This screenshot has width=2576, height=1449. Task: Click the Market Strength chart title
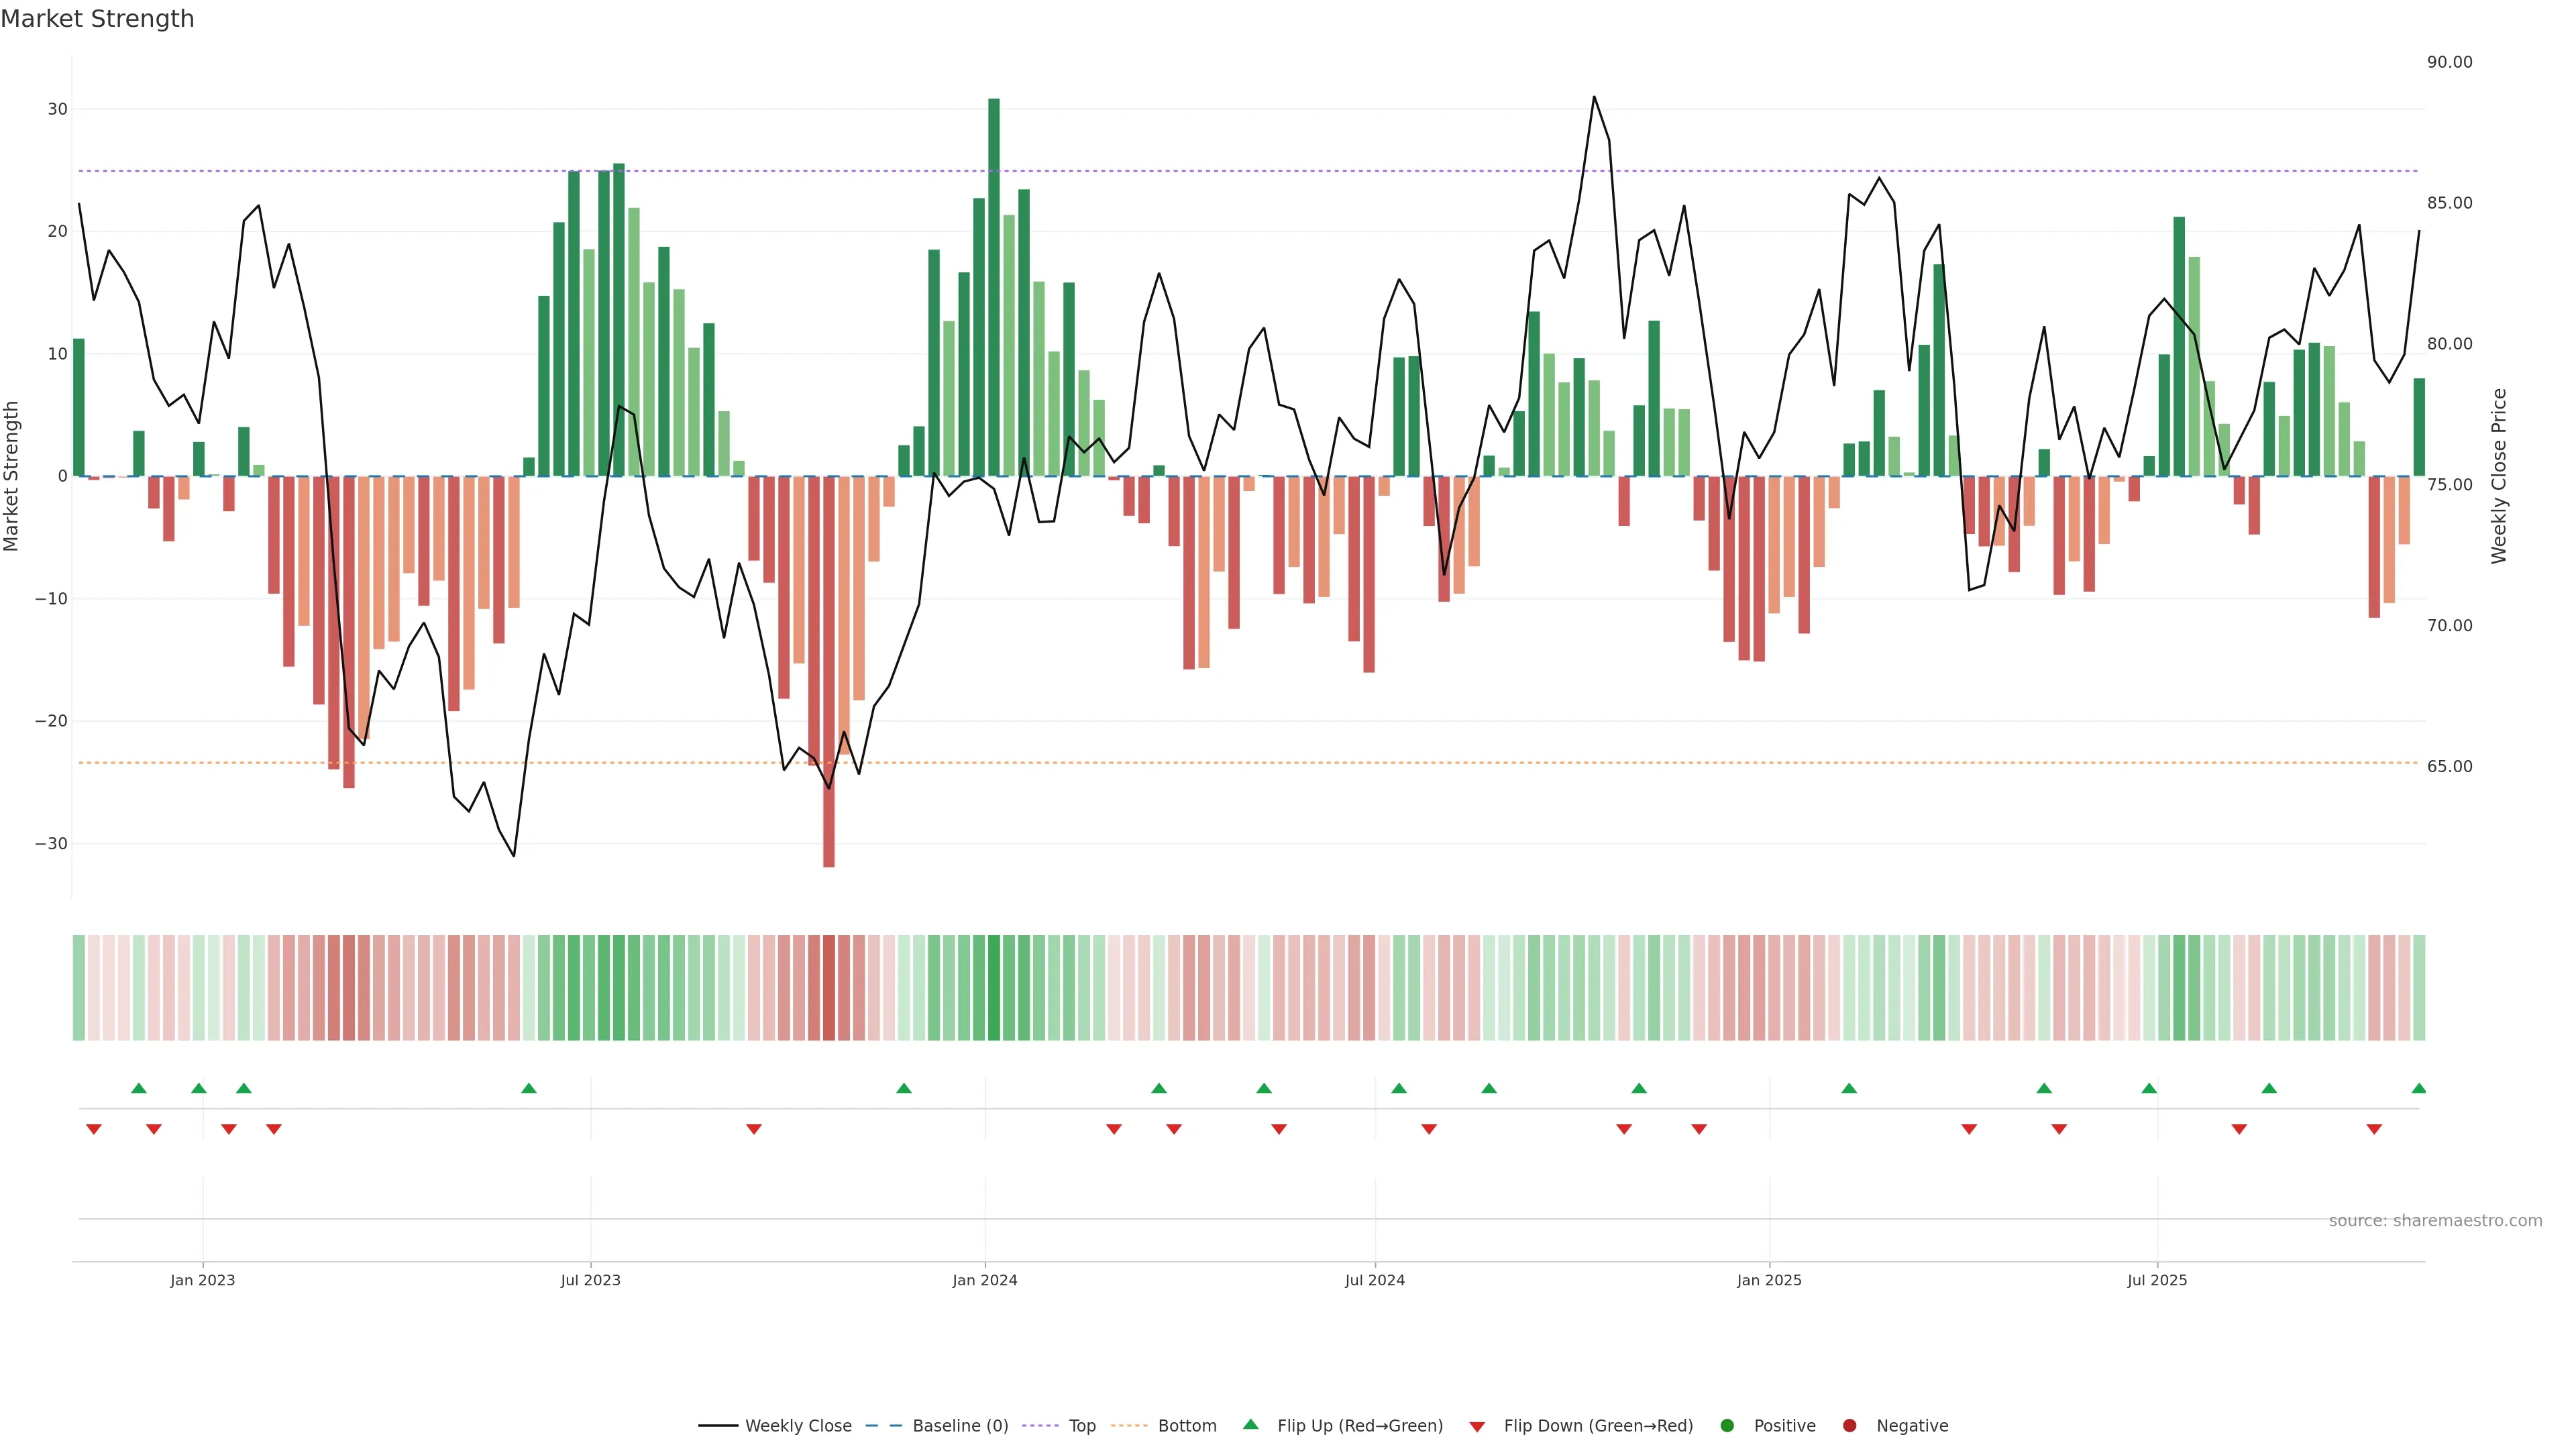pos(97,19)
